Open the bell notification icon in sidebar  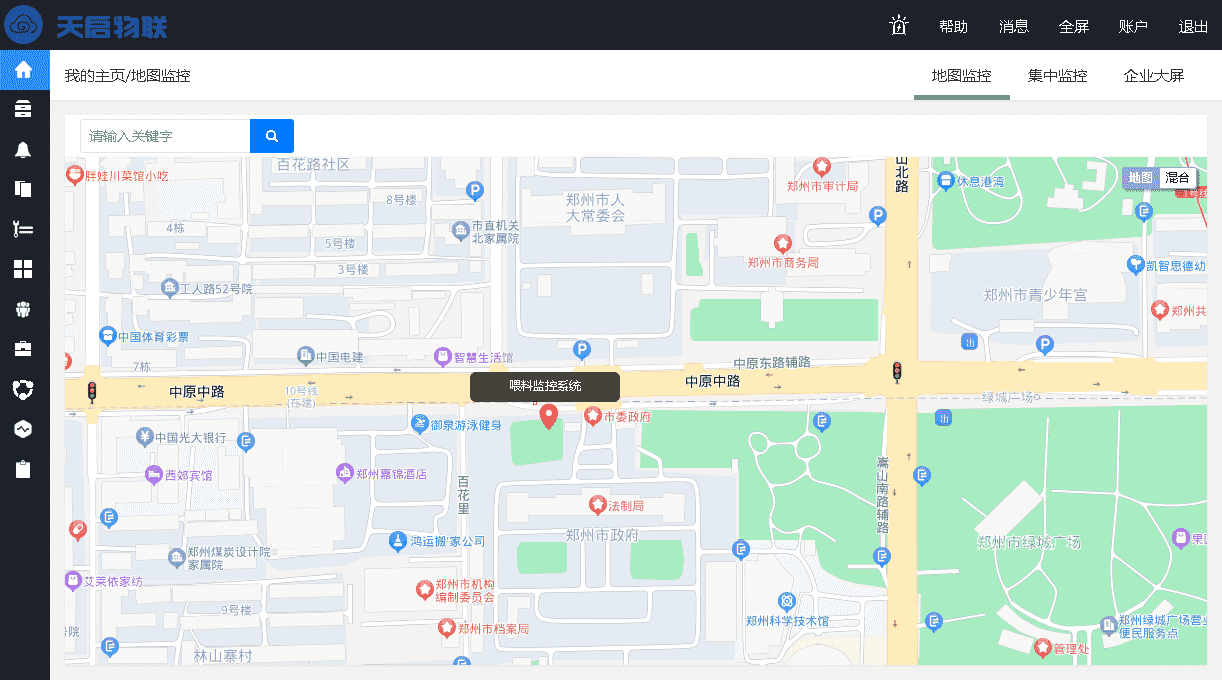click(24, 149)
